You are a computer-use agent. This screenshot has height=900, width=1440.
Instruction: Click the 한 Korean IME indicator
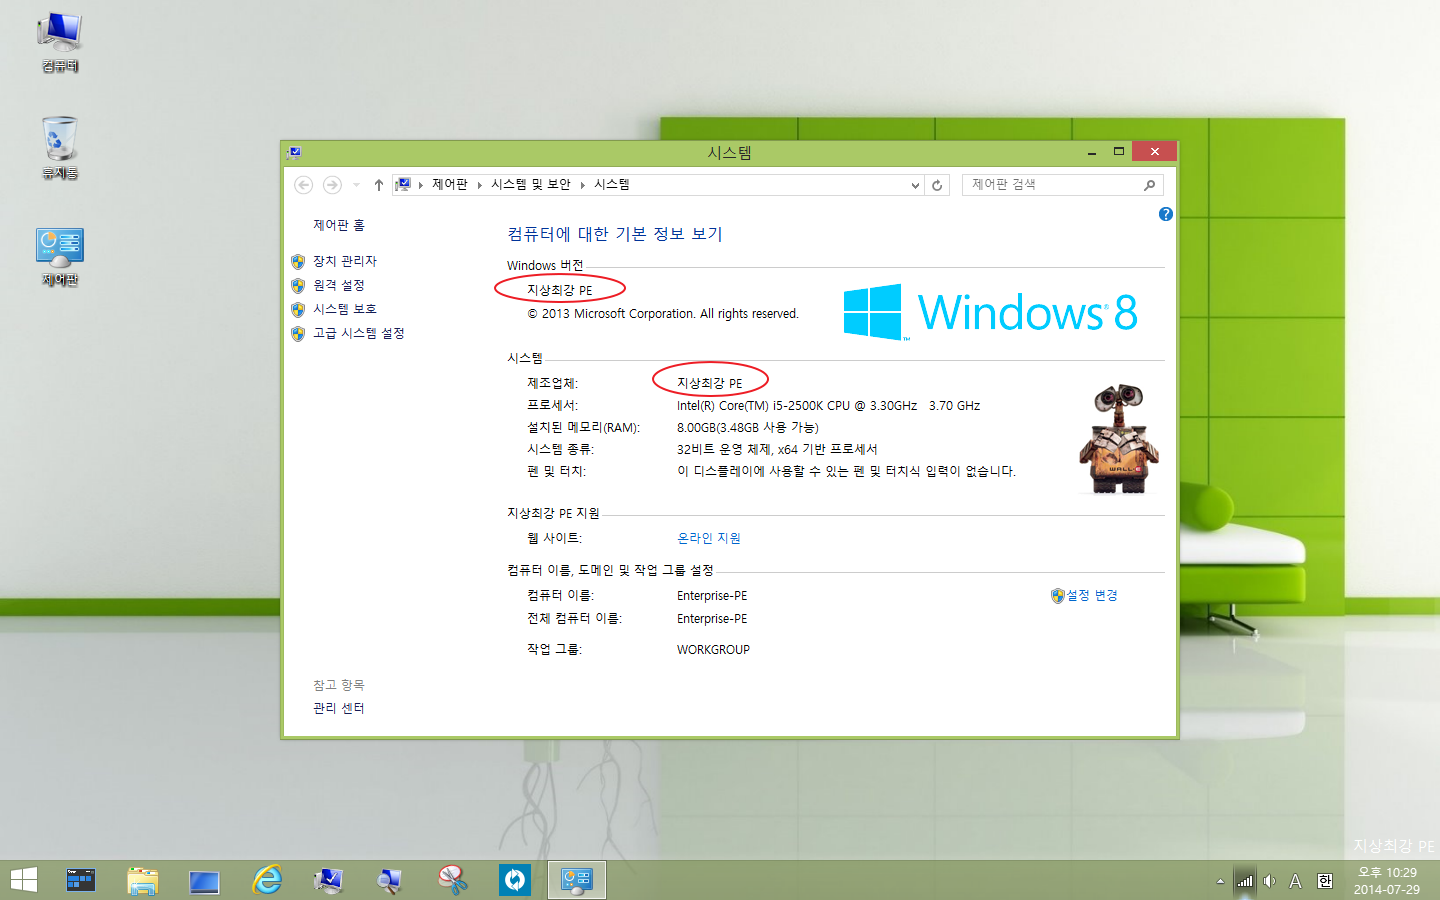(x=1325, y=881)
